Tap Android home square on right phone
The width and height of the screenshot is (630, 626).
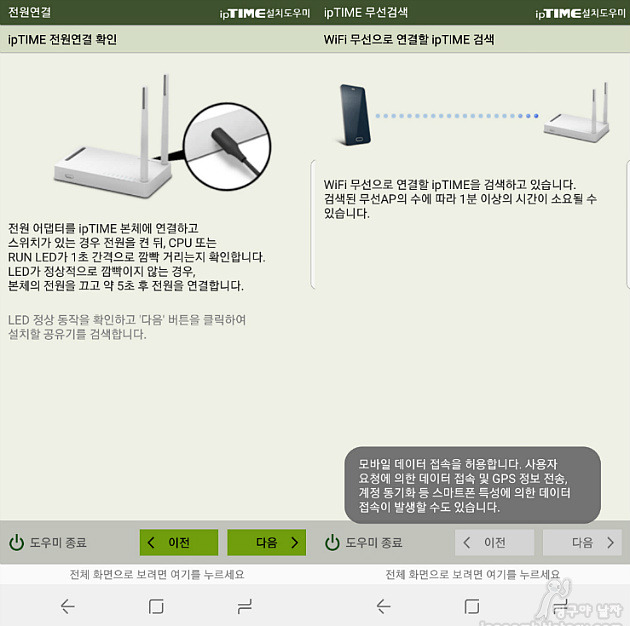(472, 606)
